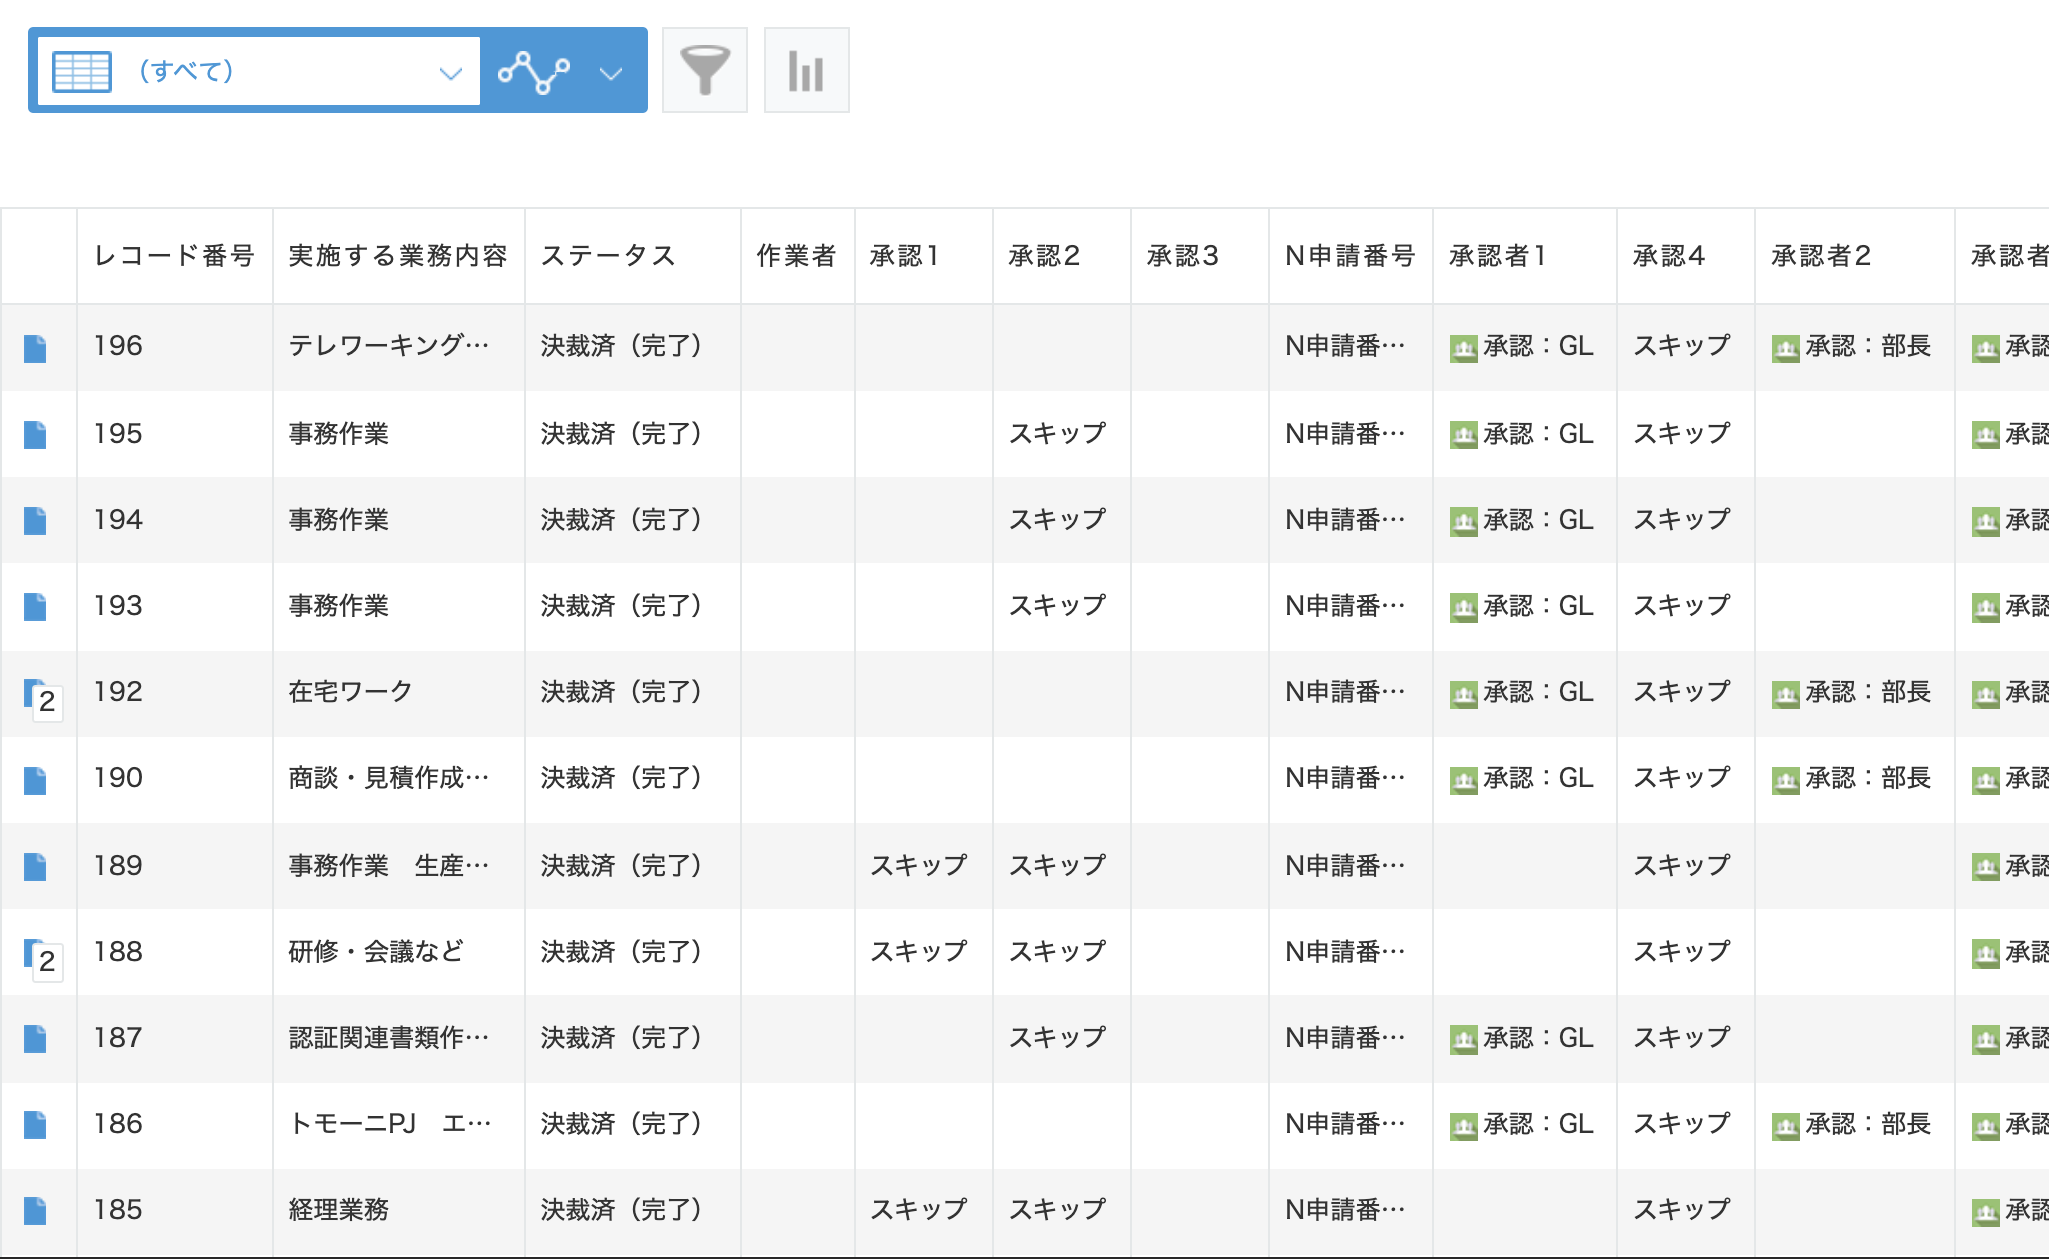This screenshot has height=1259, width=2049.
Task: Open record icon with badge for row 188
Action: 41,958
